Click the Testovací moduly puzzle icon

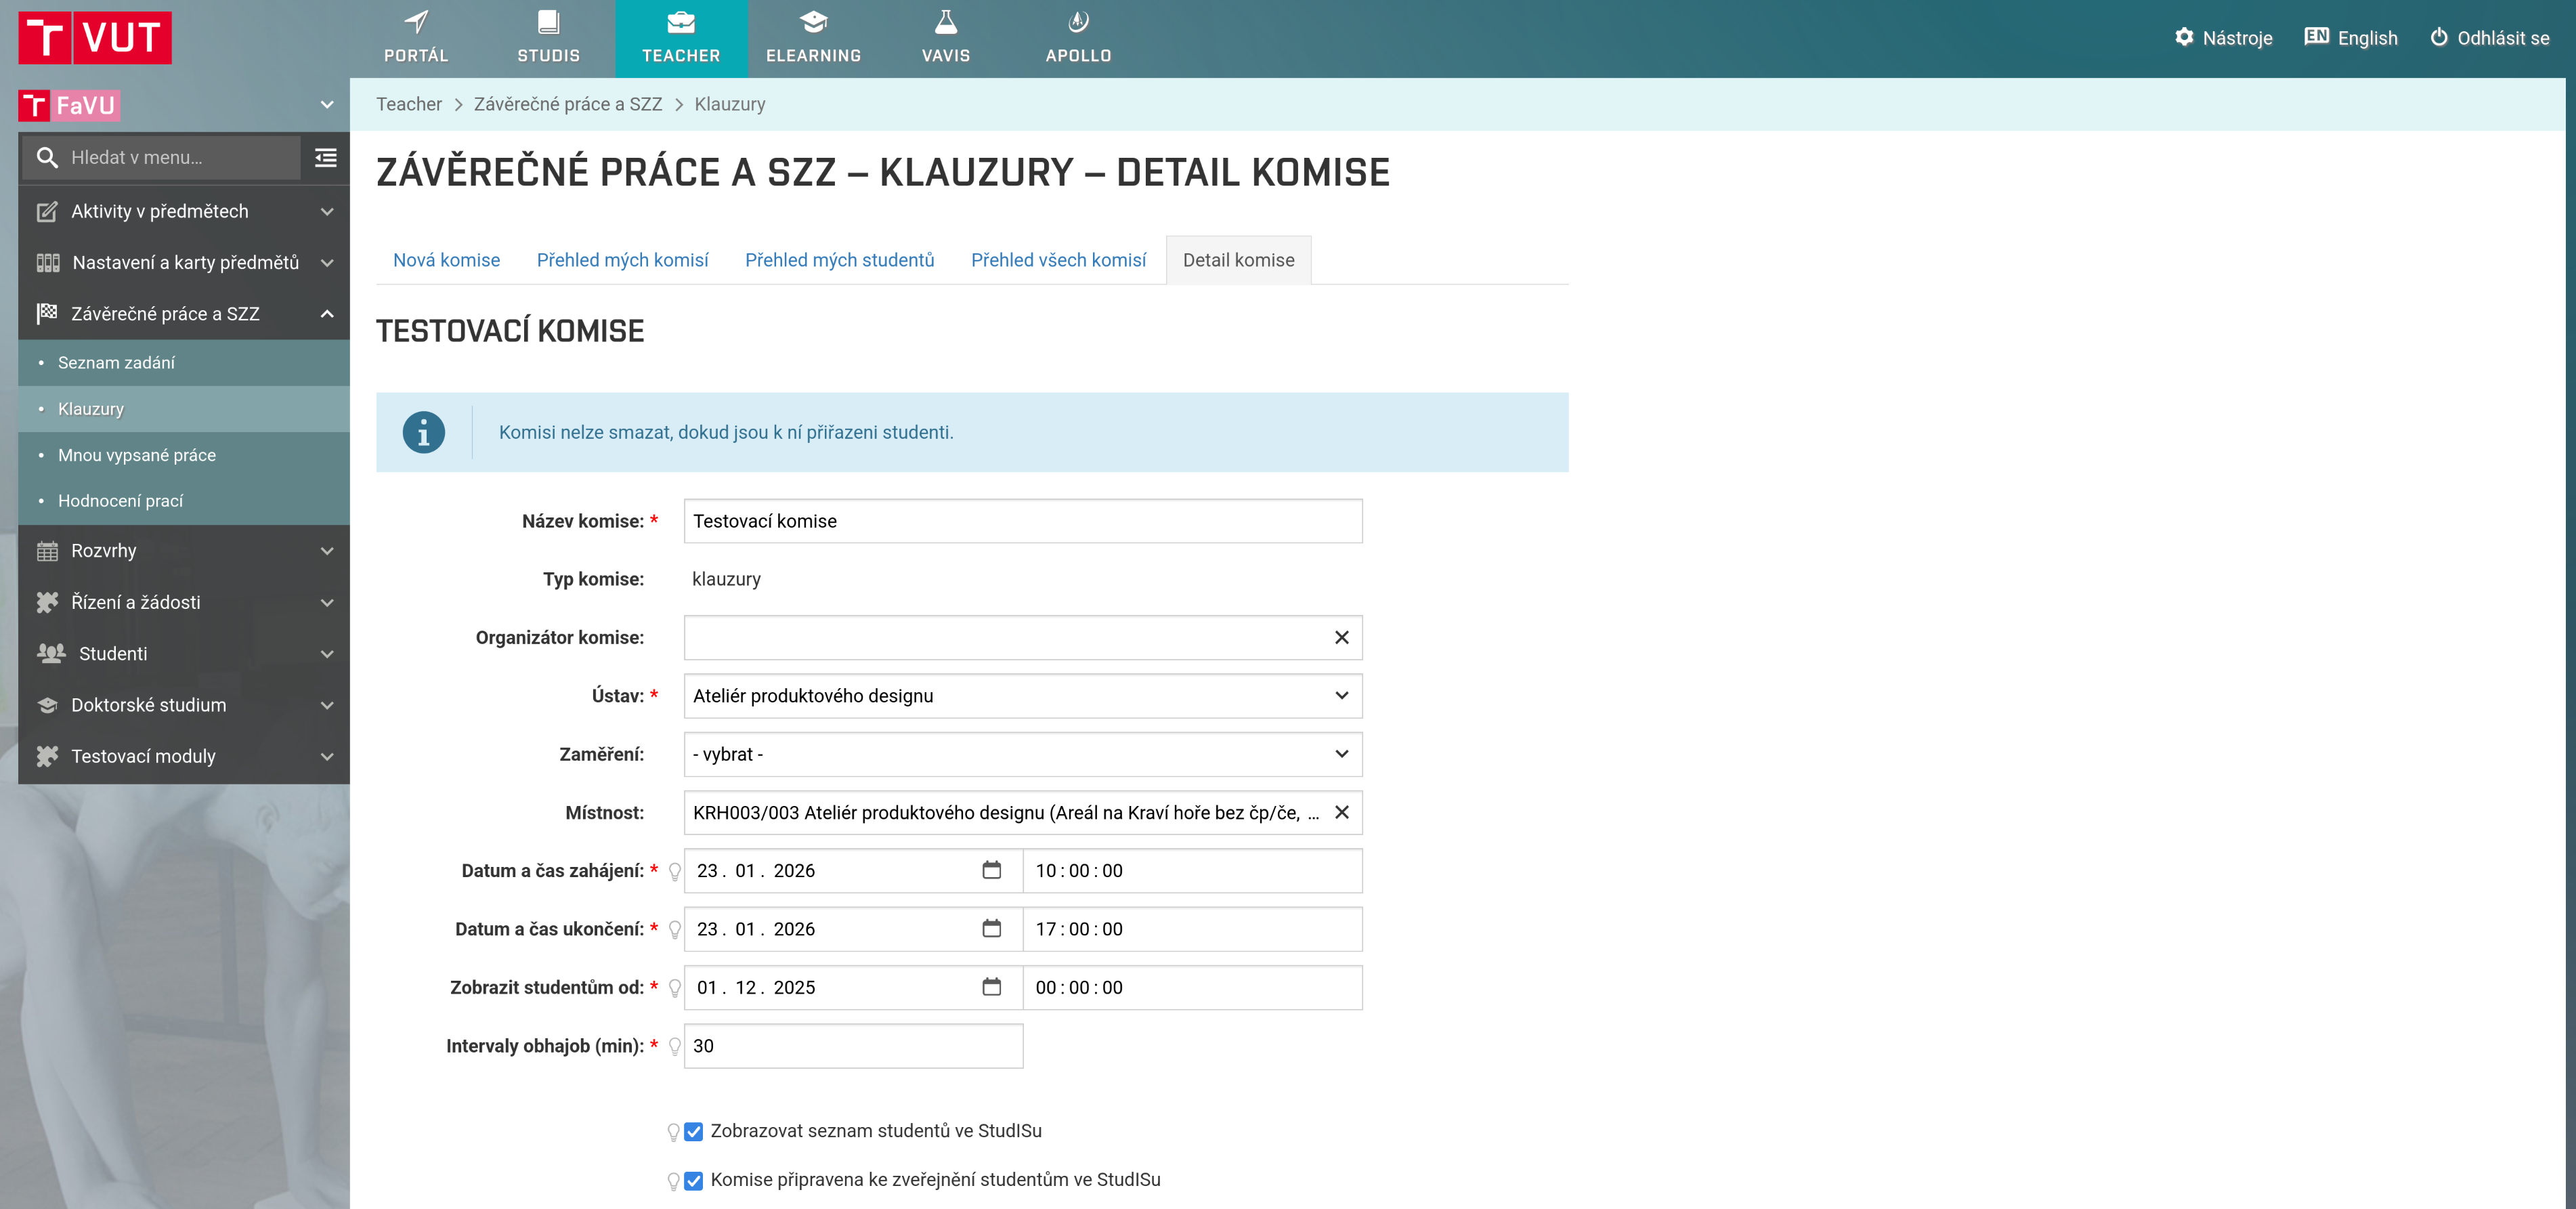(x=47, y=756)
